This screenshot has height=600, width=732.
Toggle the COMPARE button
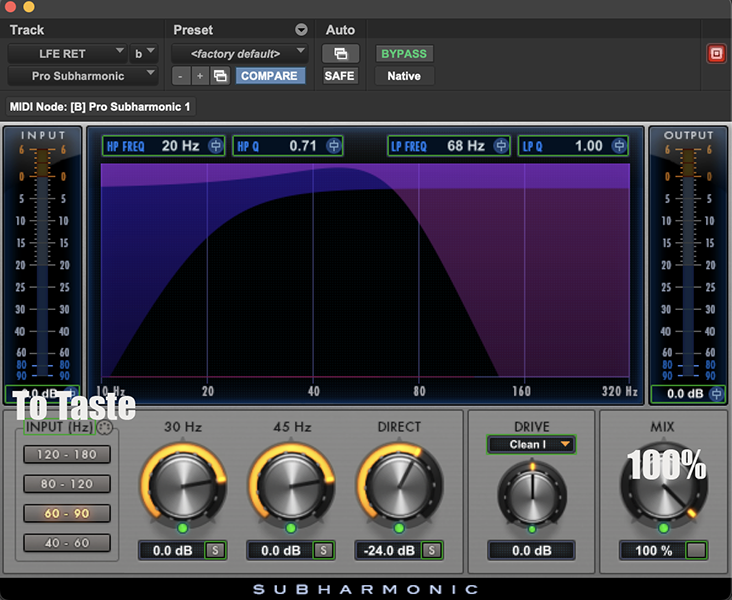coord(270,76)
